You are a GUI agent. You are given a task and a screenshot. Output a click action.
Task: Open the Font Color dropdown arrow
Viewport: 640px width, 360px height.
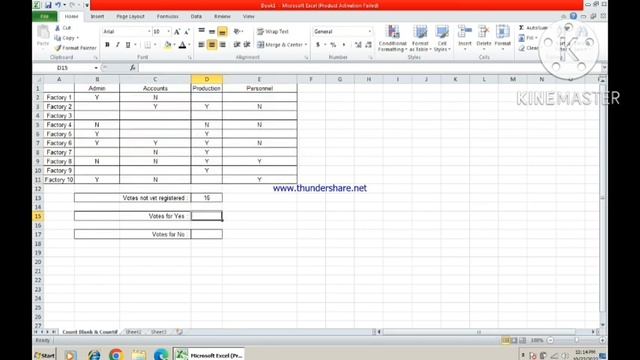pyautogui.click(x=189, y=44)
